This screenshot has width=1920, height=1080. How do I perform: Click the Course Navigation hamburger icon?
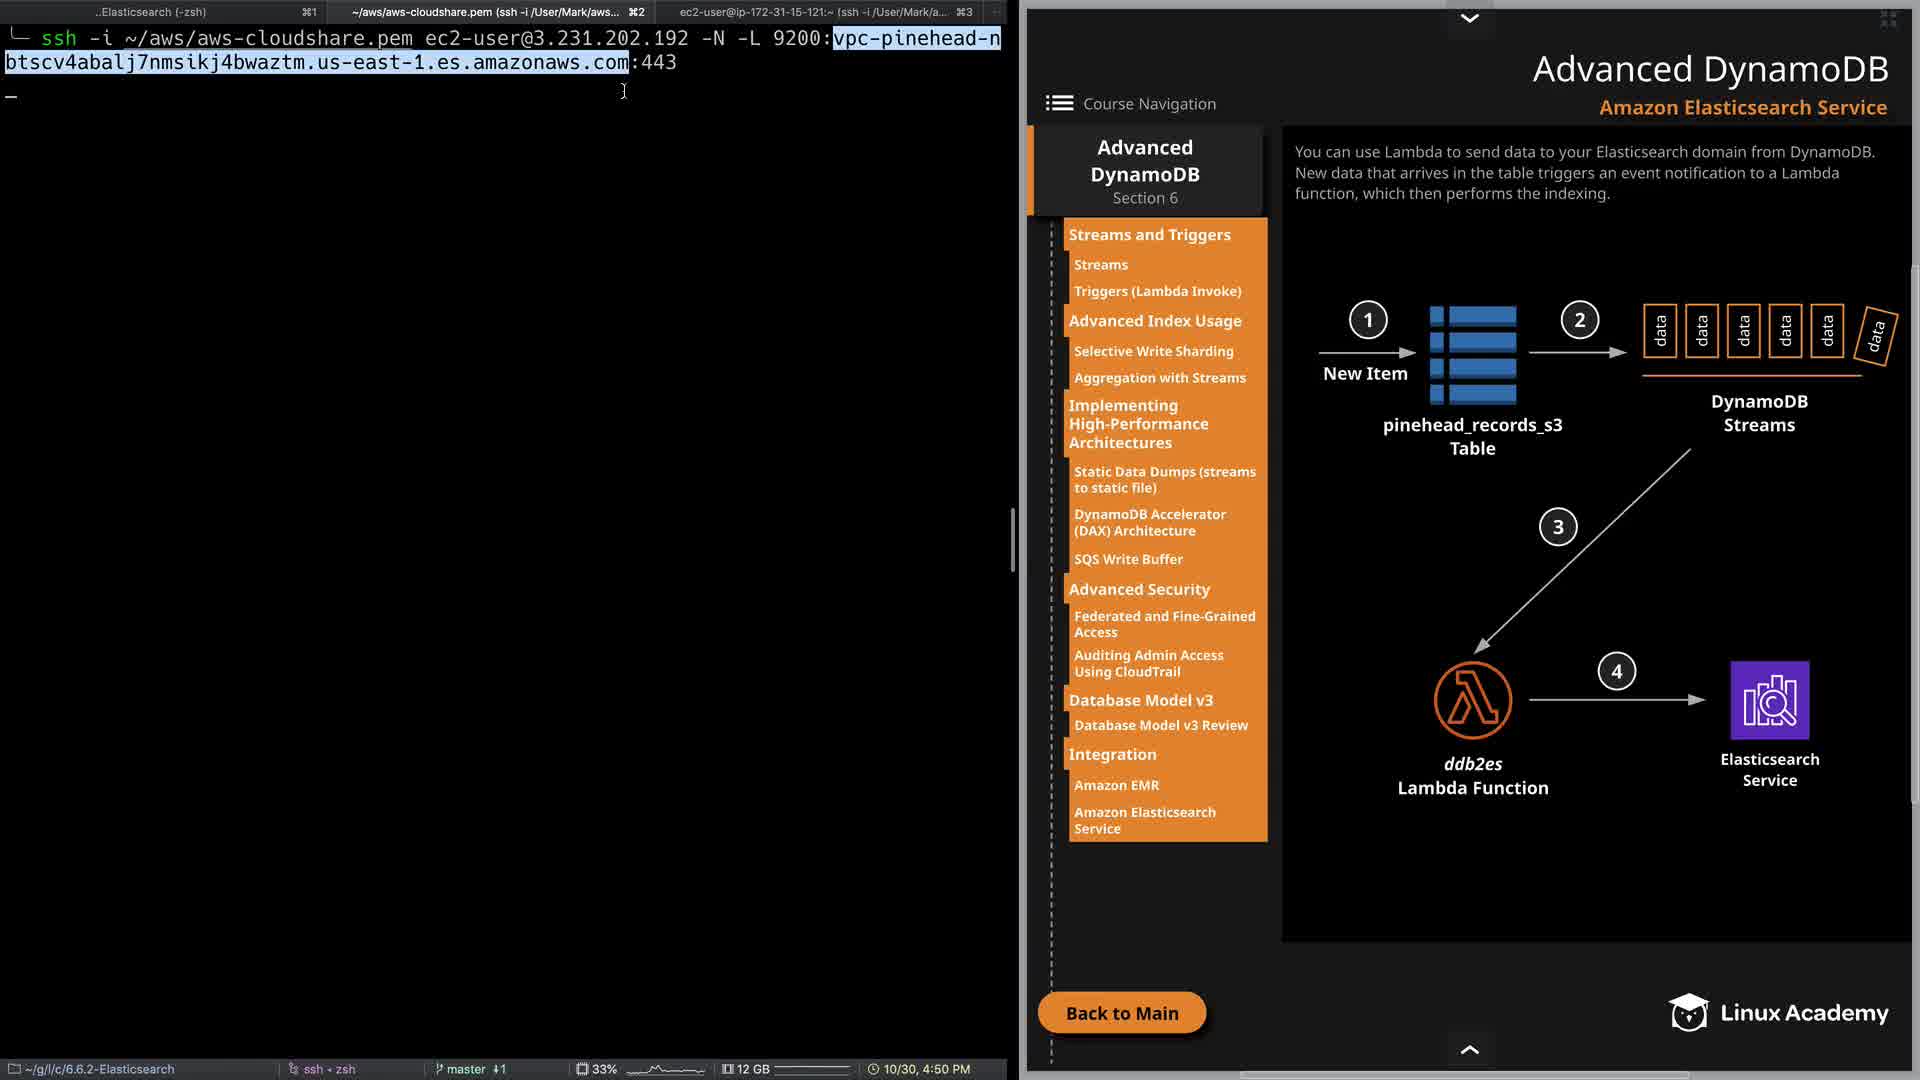(x=1059, y=103)
